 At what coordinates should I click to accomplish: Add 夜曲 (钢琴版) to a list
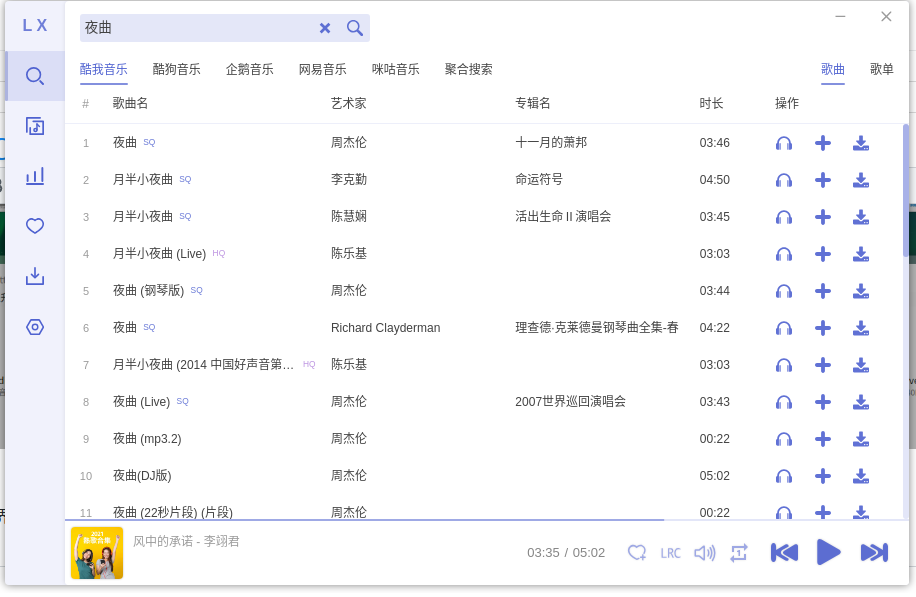(823, 291)
